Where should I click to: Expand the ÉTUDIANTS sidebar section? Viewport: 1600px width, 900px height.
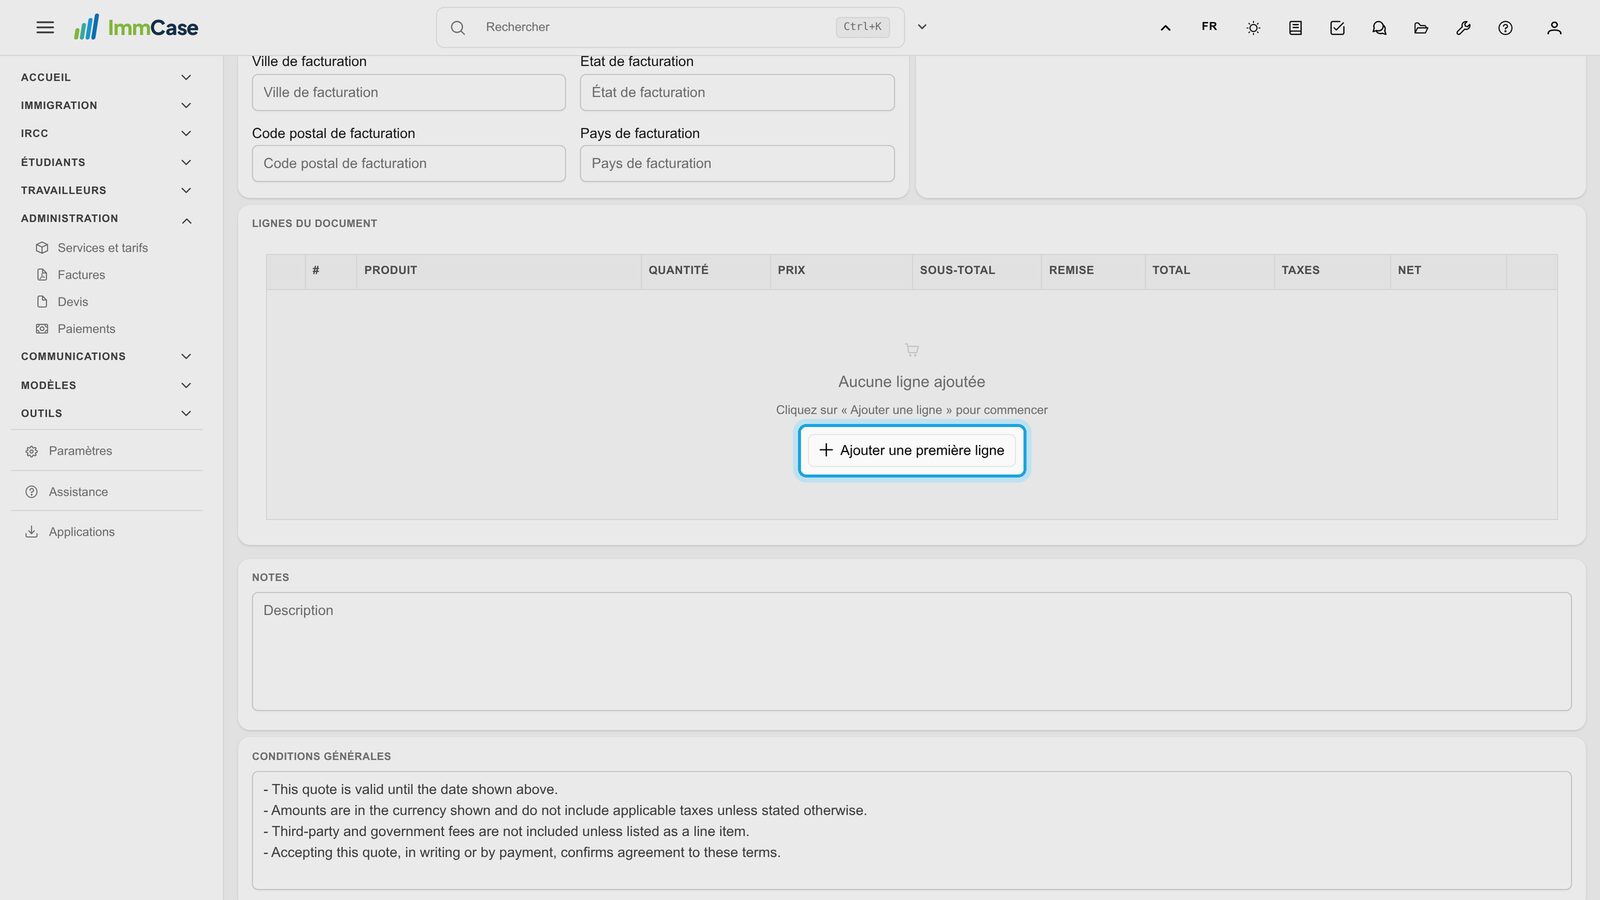click(x=106, y=162)
